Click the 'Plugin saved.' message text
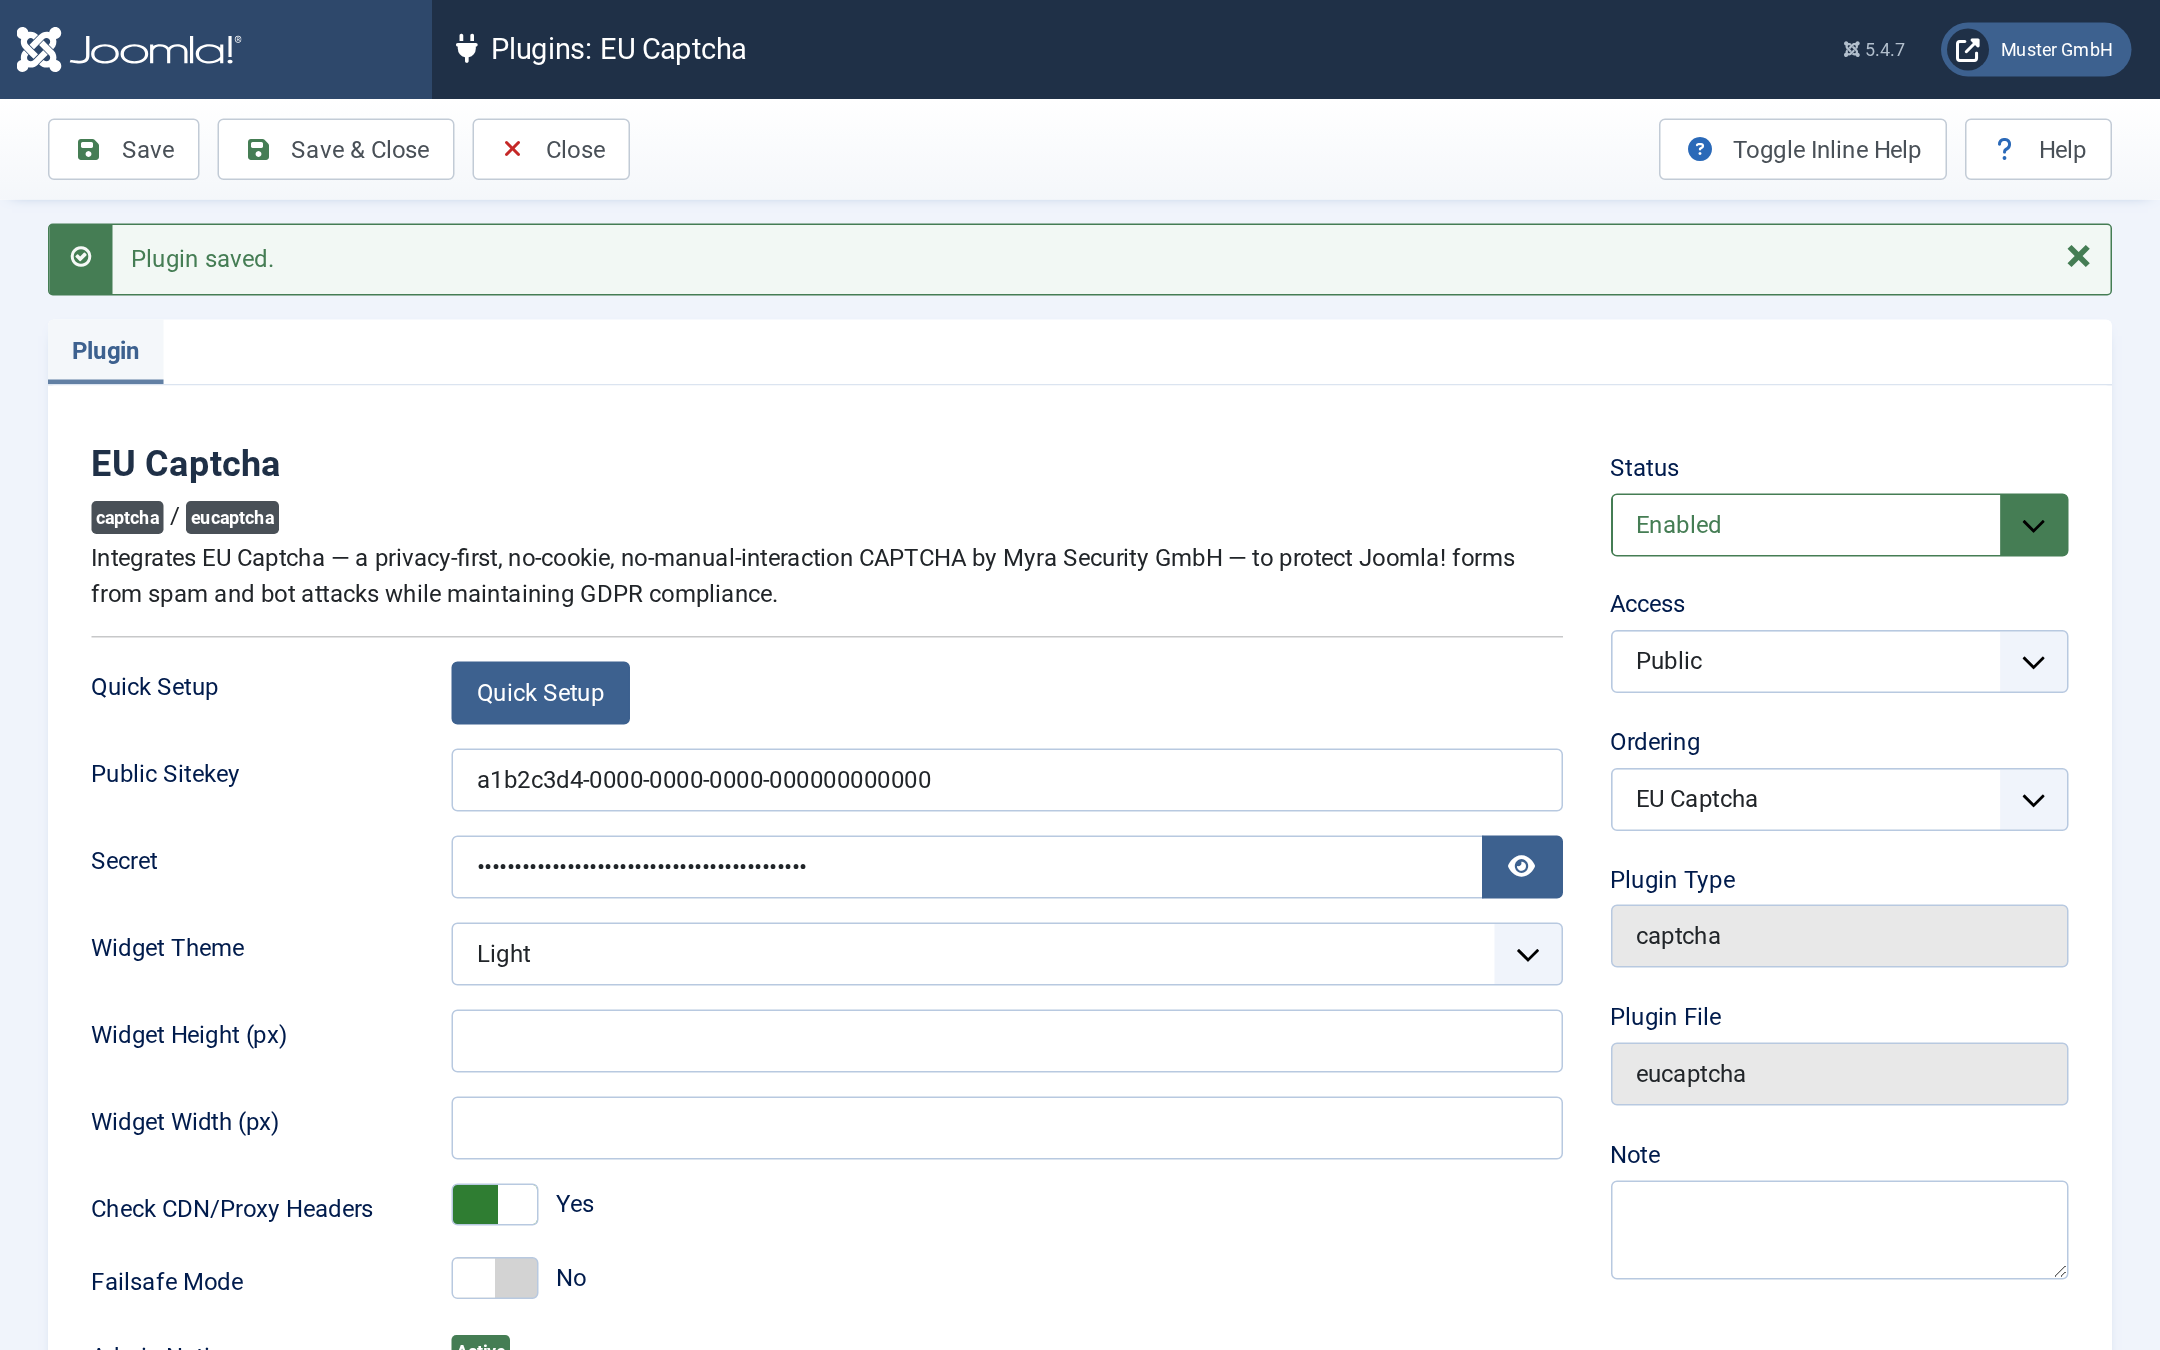Image resolution: width=2160 pixels, height=1350 pixels. click(202, 259)
